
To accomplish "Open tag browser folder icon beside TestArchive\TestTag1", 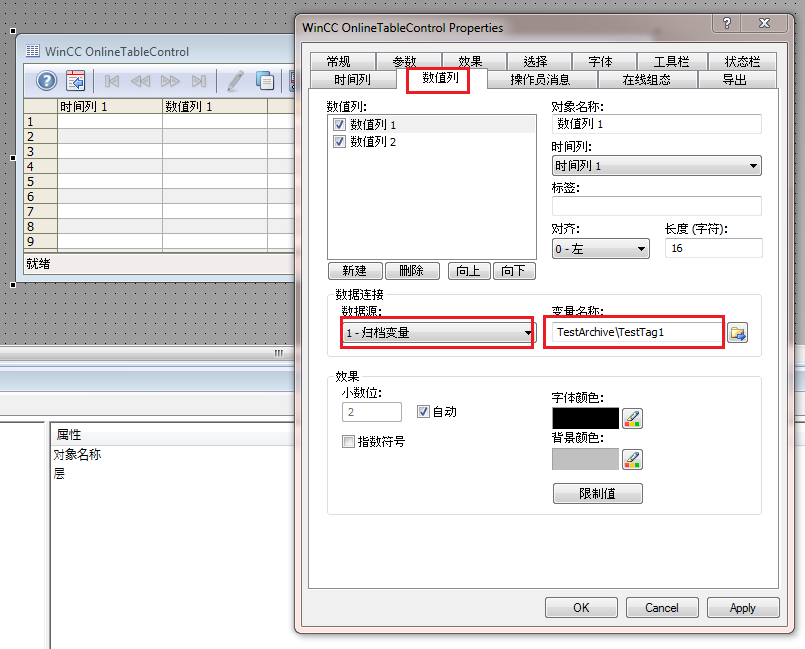I will [737, 333].
